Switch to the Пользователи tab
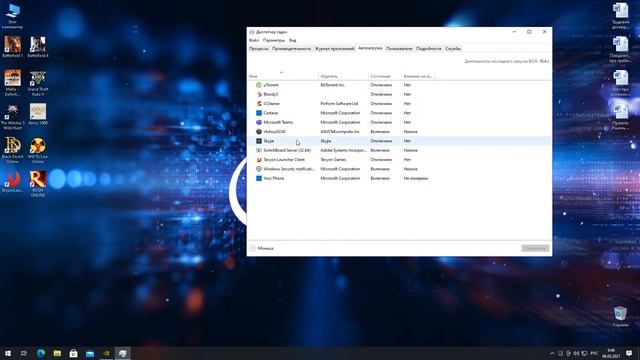Screen dimensions: 640x360 (x=399, y=49)
